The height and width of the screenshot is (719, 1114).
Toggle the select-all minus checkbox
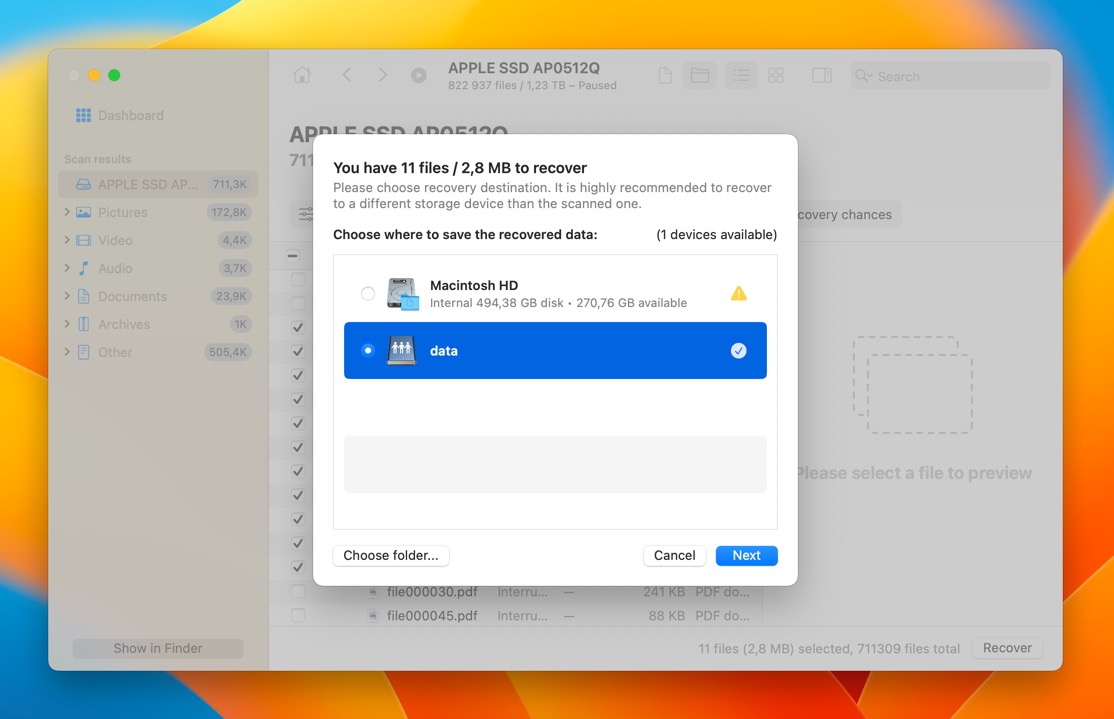tap(293, 256)
